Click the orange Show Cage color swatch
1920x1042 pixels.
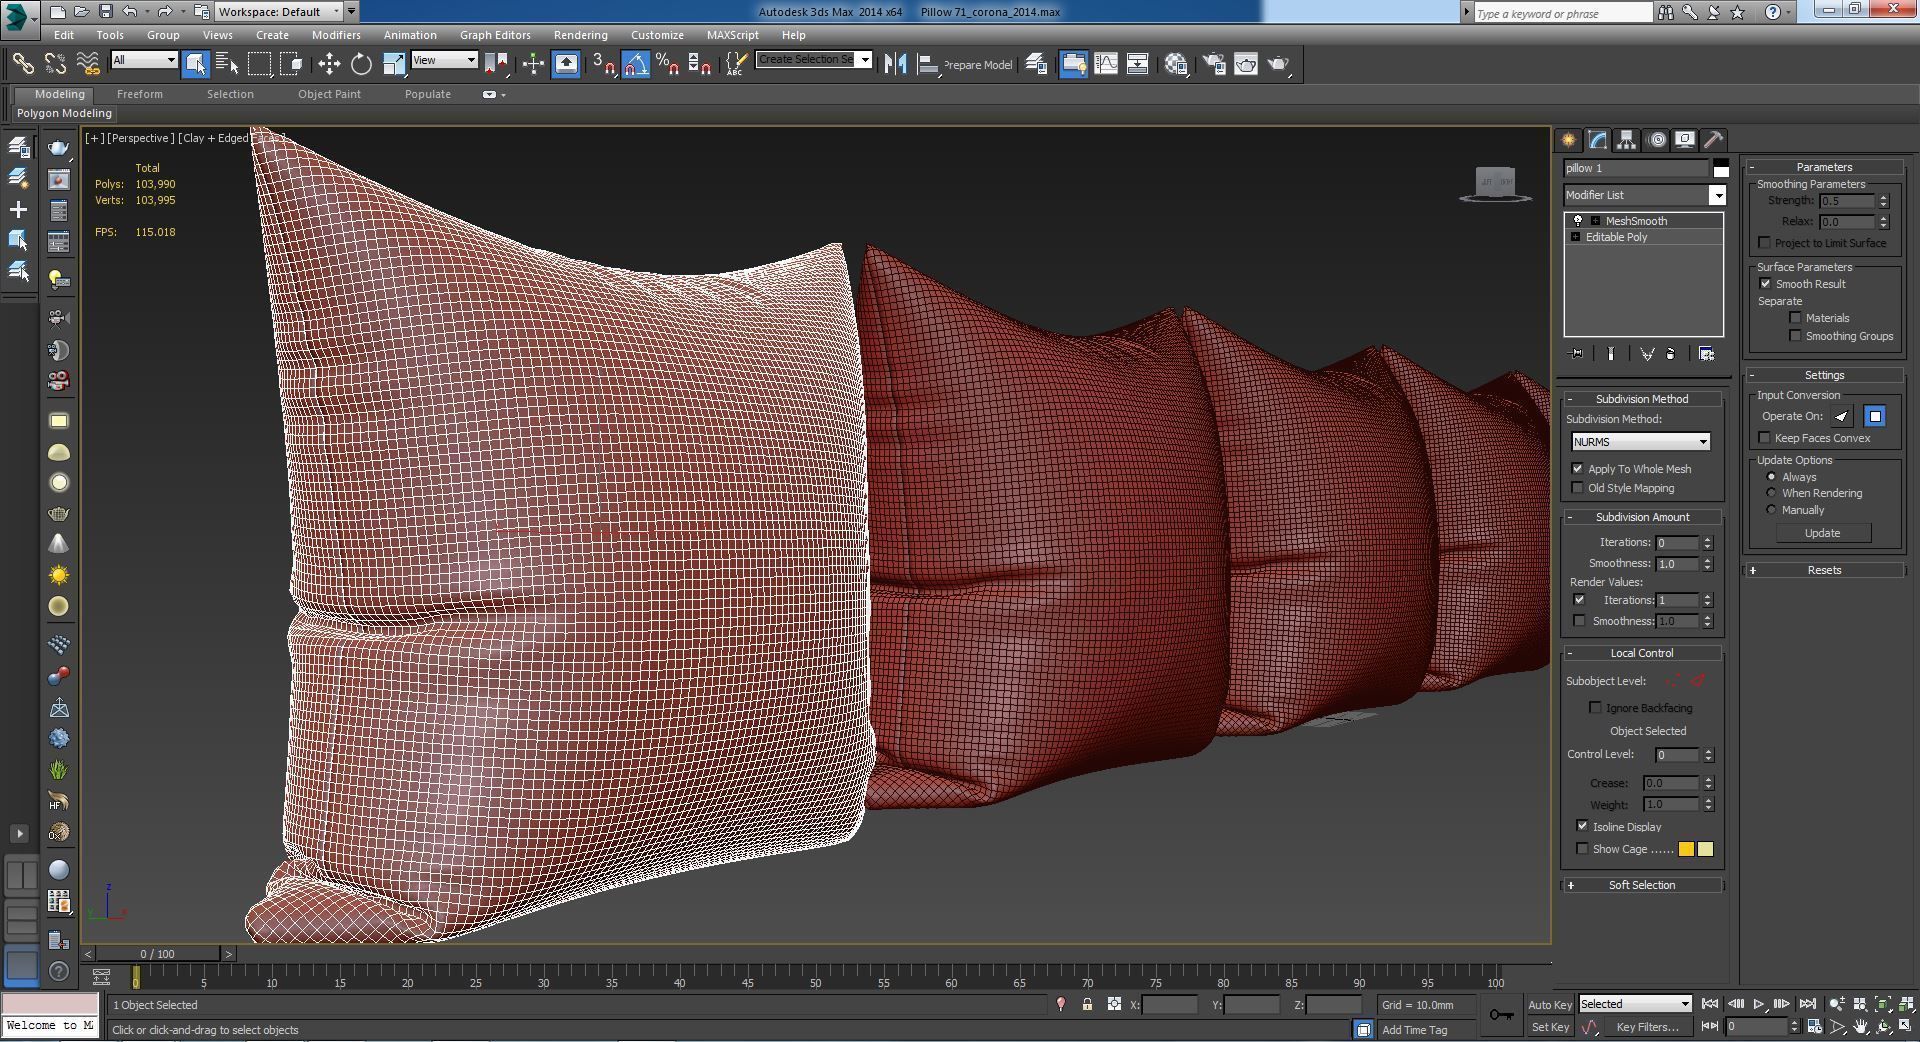click(x=1686, y=849)
